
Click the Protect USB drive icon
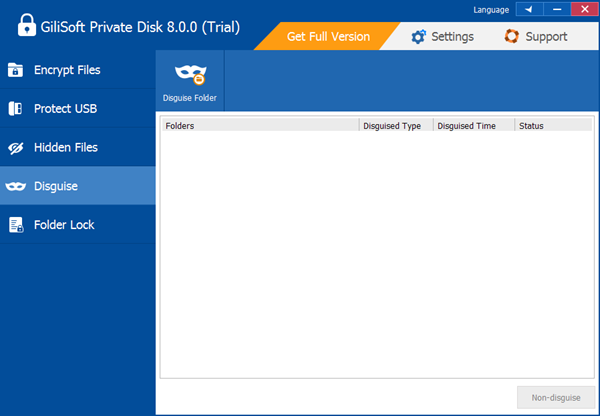[x=15, y=109]
